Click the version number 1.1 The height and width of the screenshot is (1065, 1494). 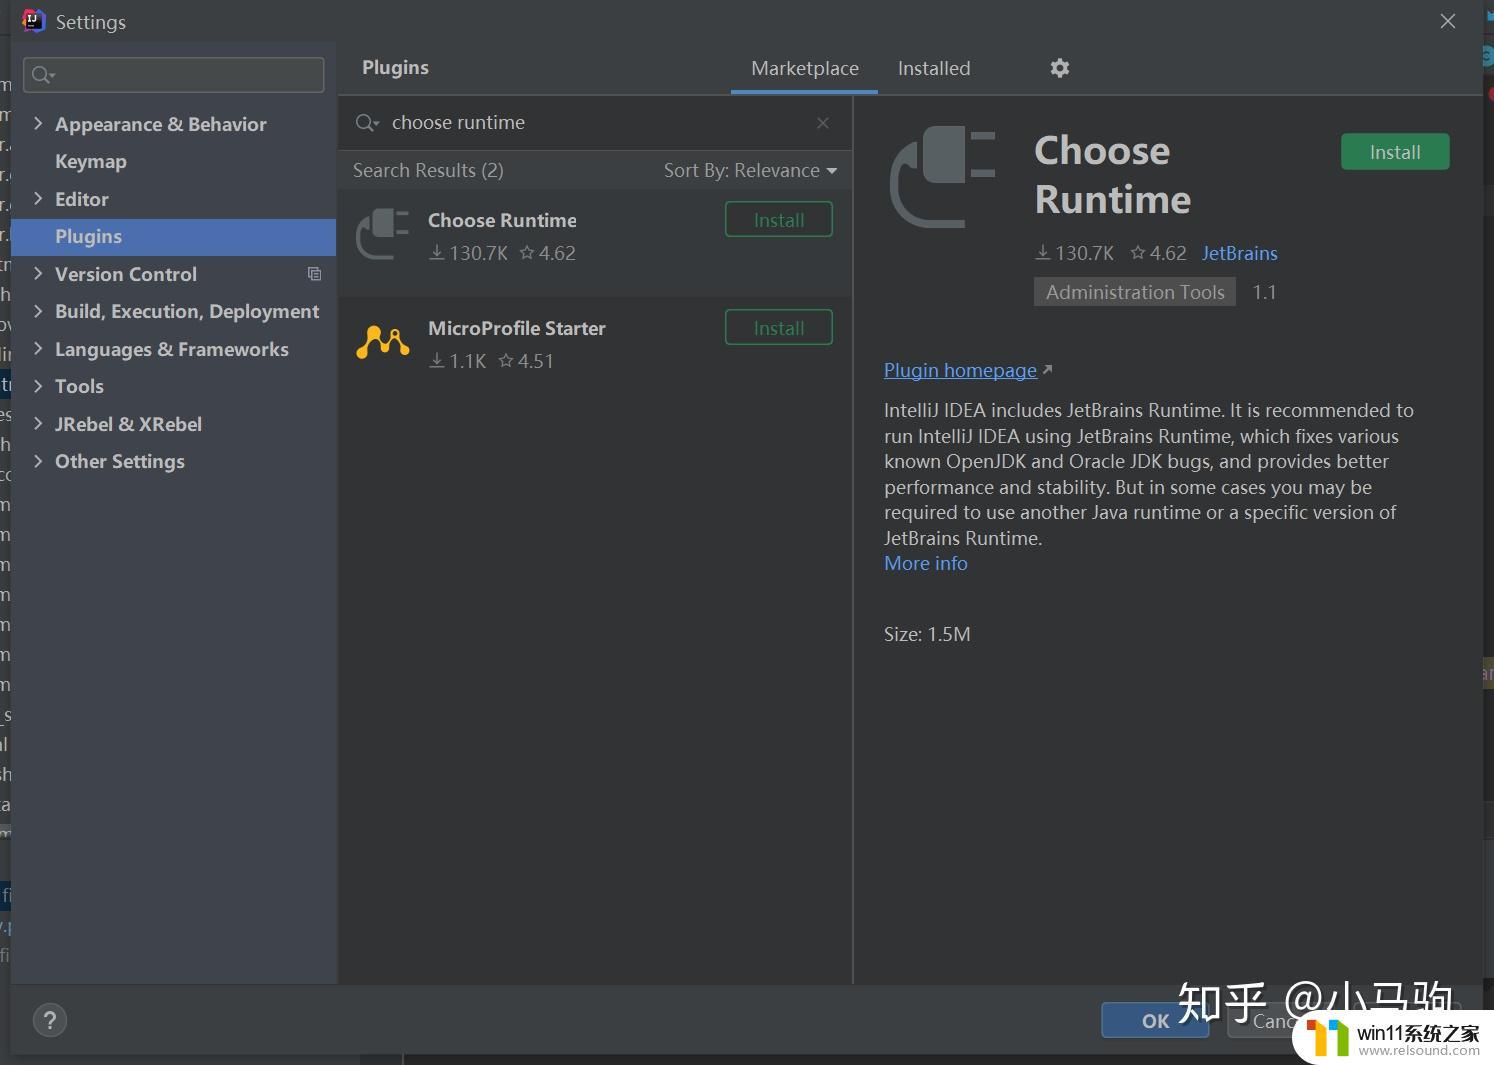[1264, 292]
